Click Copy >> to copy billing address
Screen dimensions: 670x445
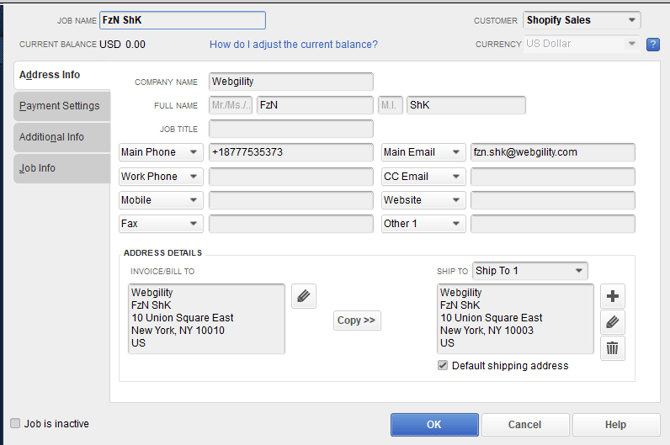pyautogui.click(x=357, y=321)
